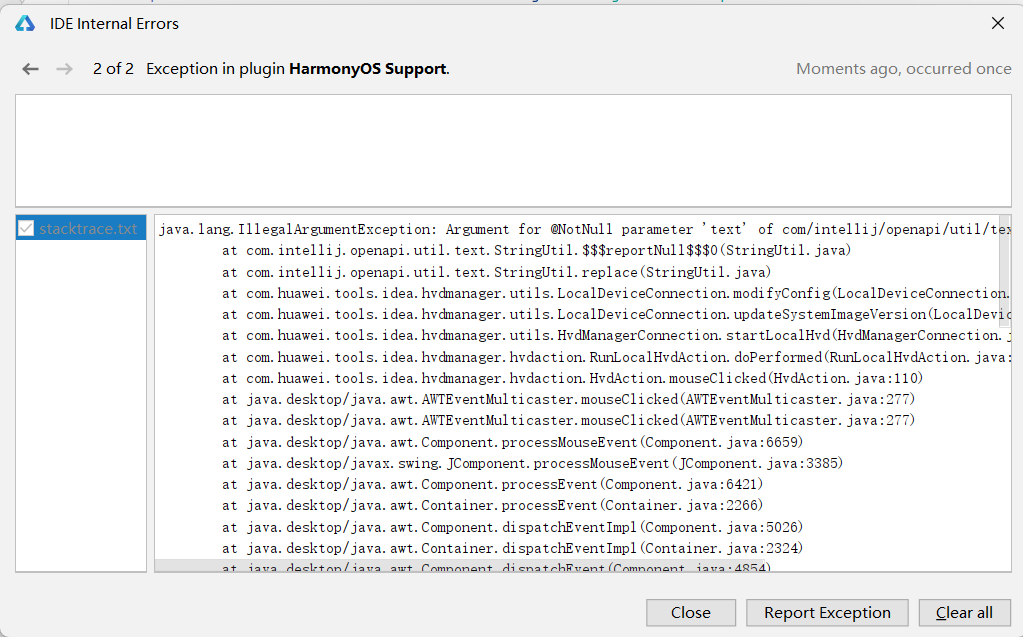The width and height of the screenshot is (1023, 637).
Task: Close the IDE Internal Errors dialog
Action: point(998,23)
